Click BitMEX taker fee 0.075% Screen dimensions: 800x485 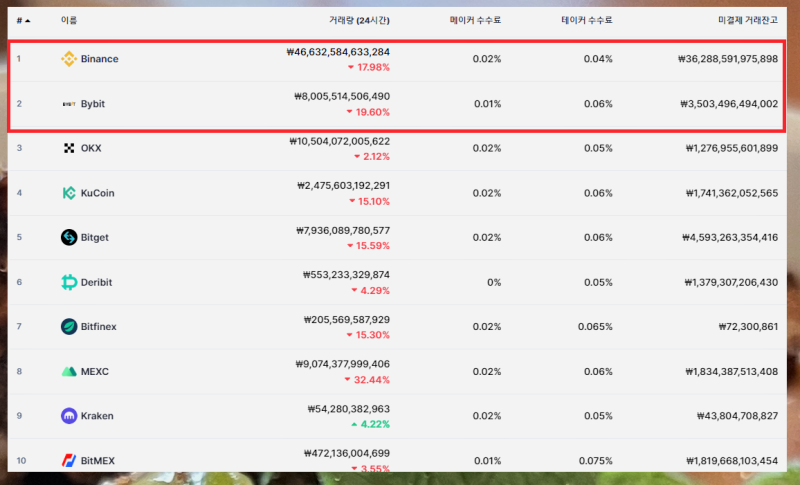pos(595,461)
